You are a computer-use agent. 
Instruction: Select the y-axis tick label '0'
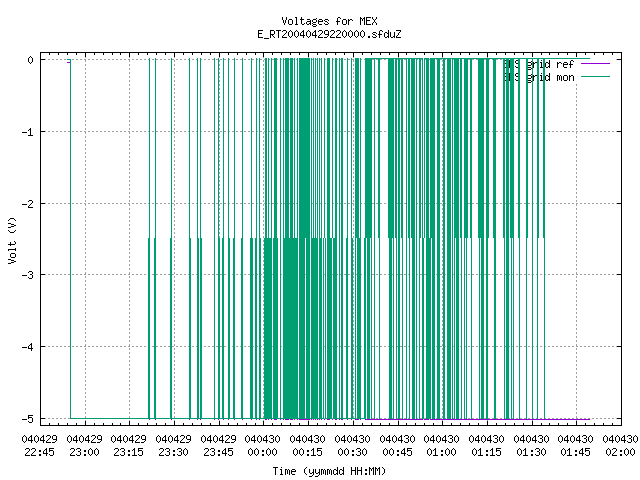tap(31, 60)
